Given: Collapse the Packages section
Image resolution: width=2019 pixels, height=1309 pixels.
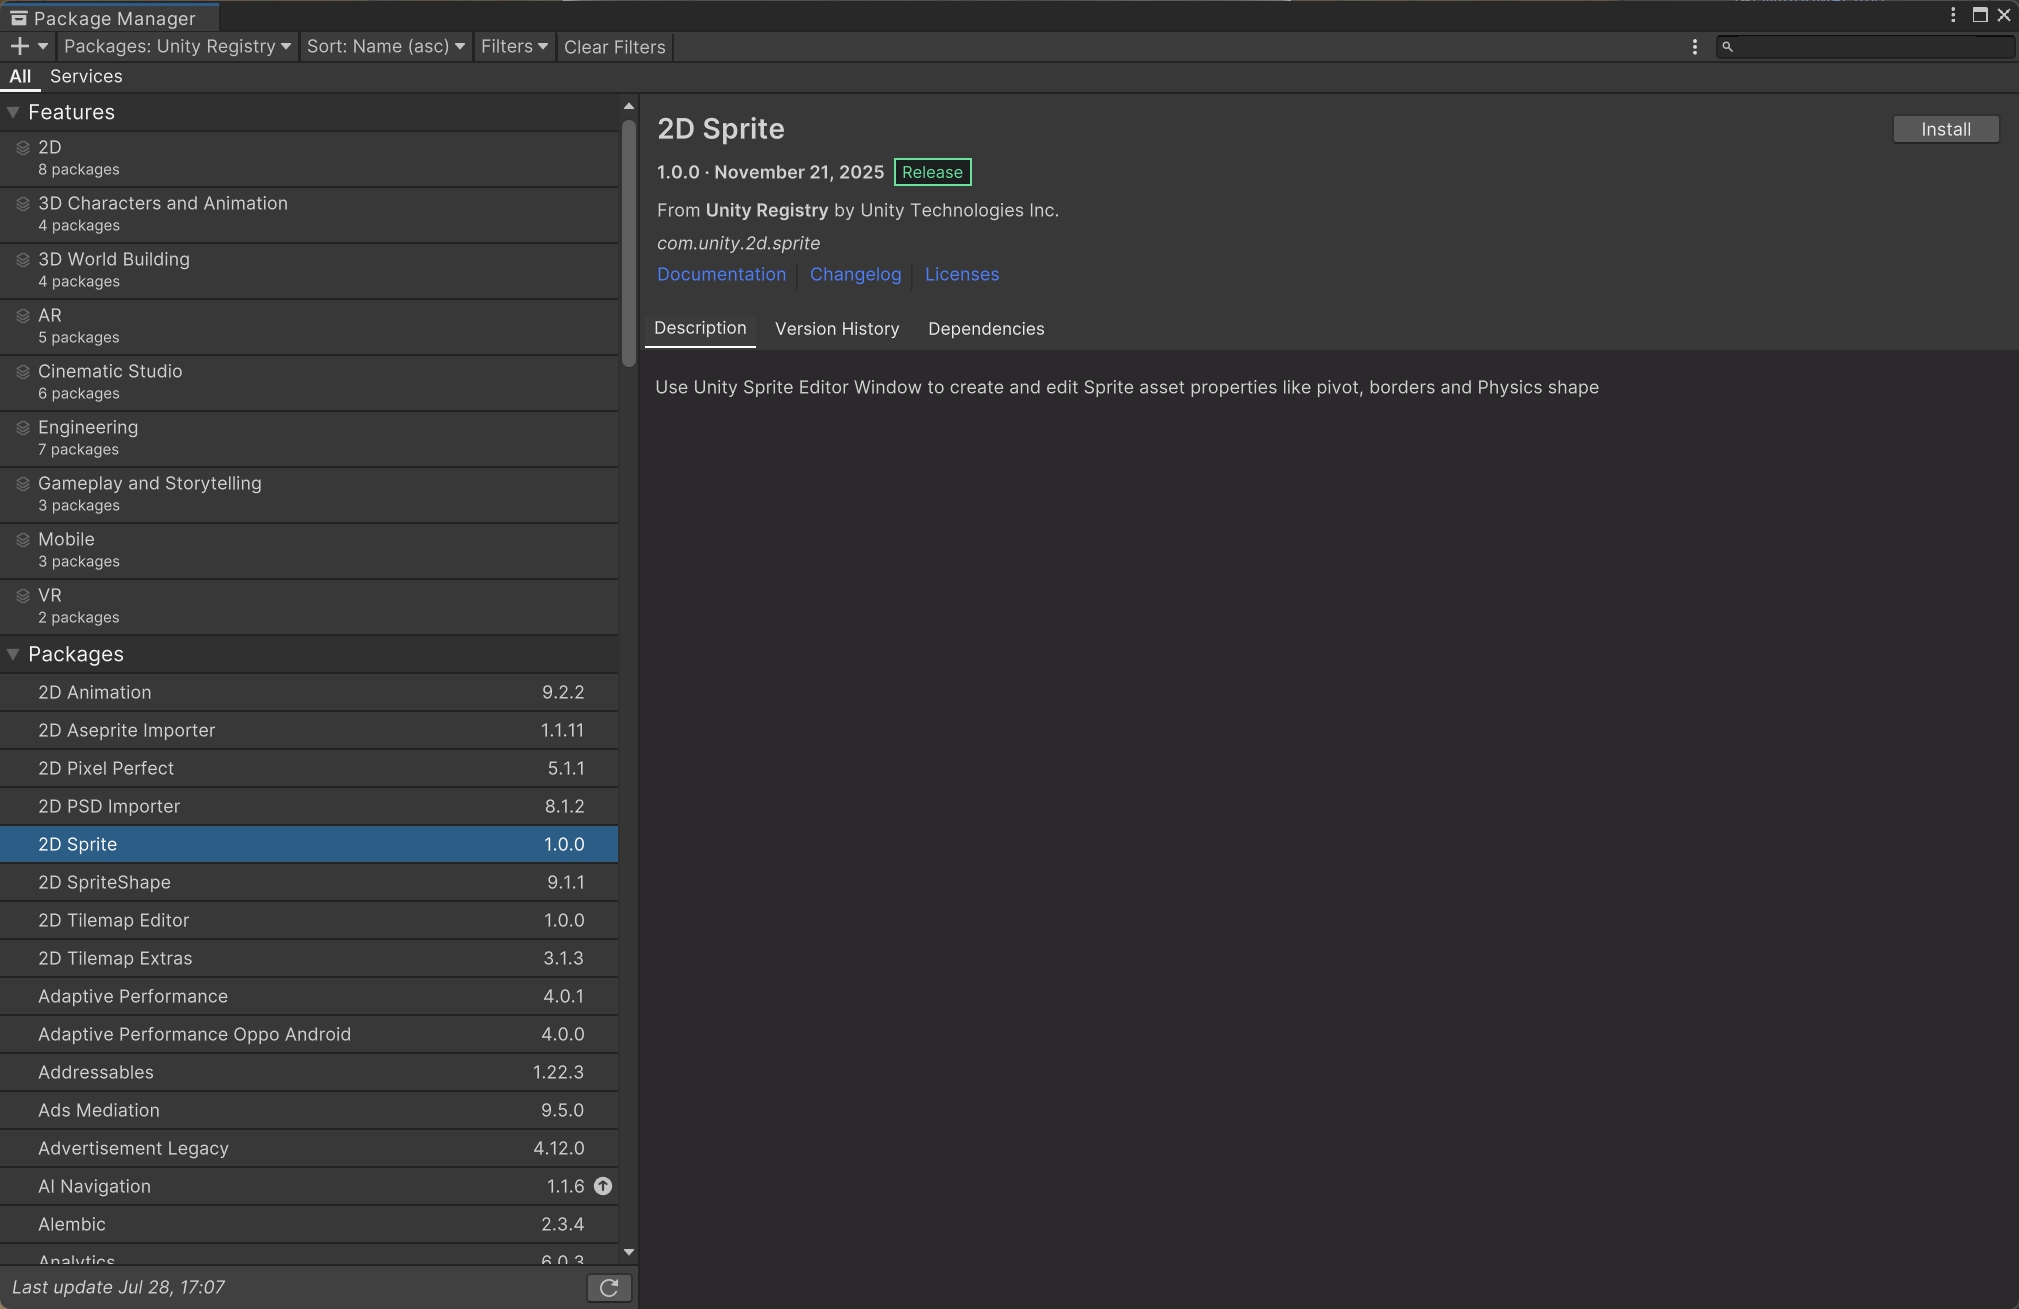Looking at the screenshot, I should (x=13, y=654).
